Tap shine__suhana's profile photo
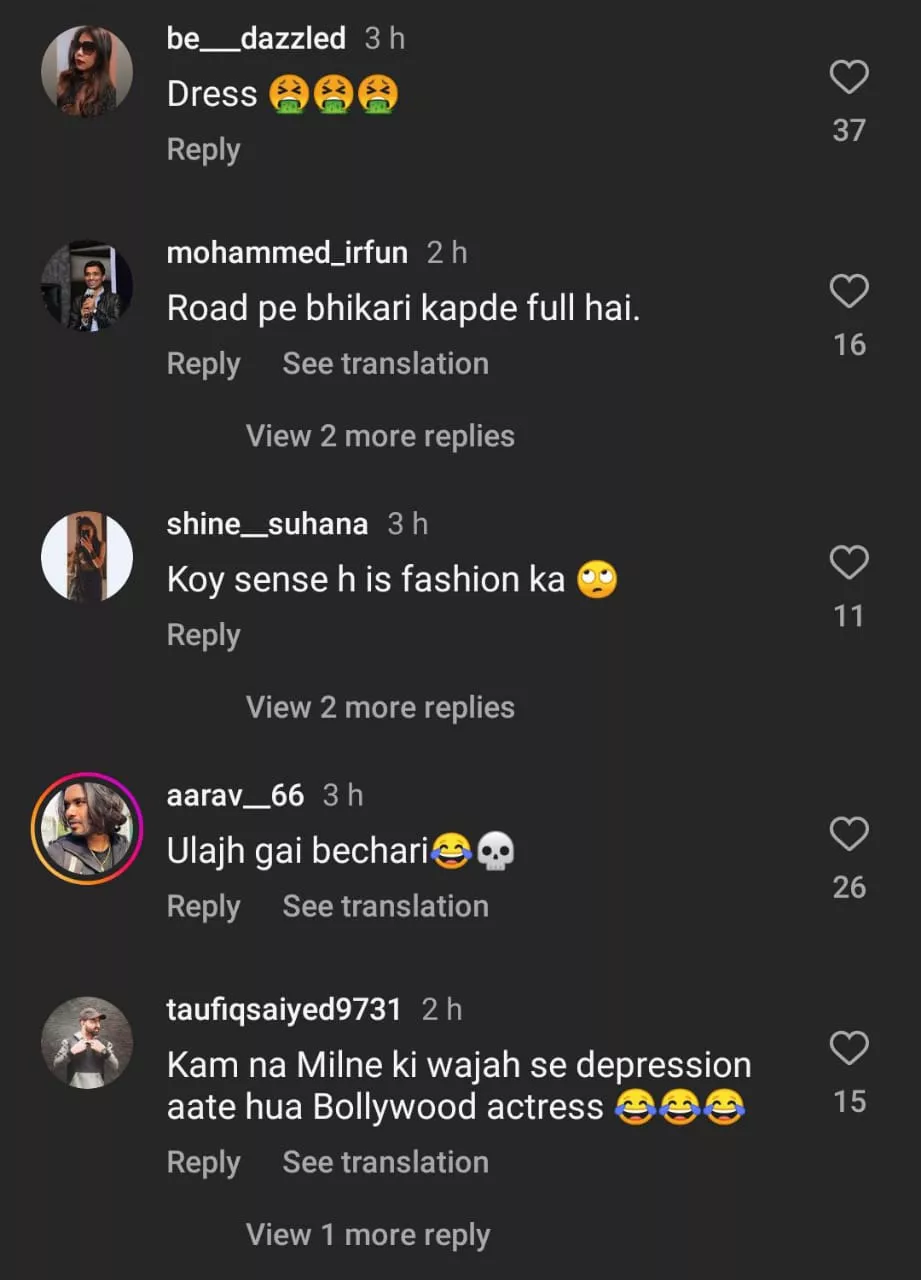The image size is (921, 1280). pyautogui.click(x=87, y=558)
